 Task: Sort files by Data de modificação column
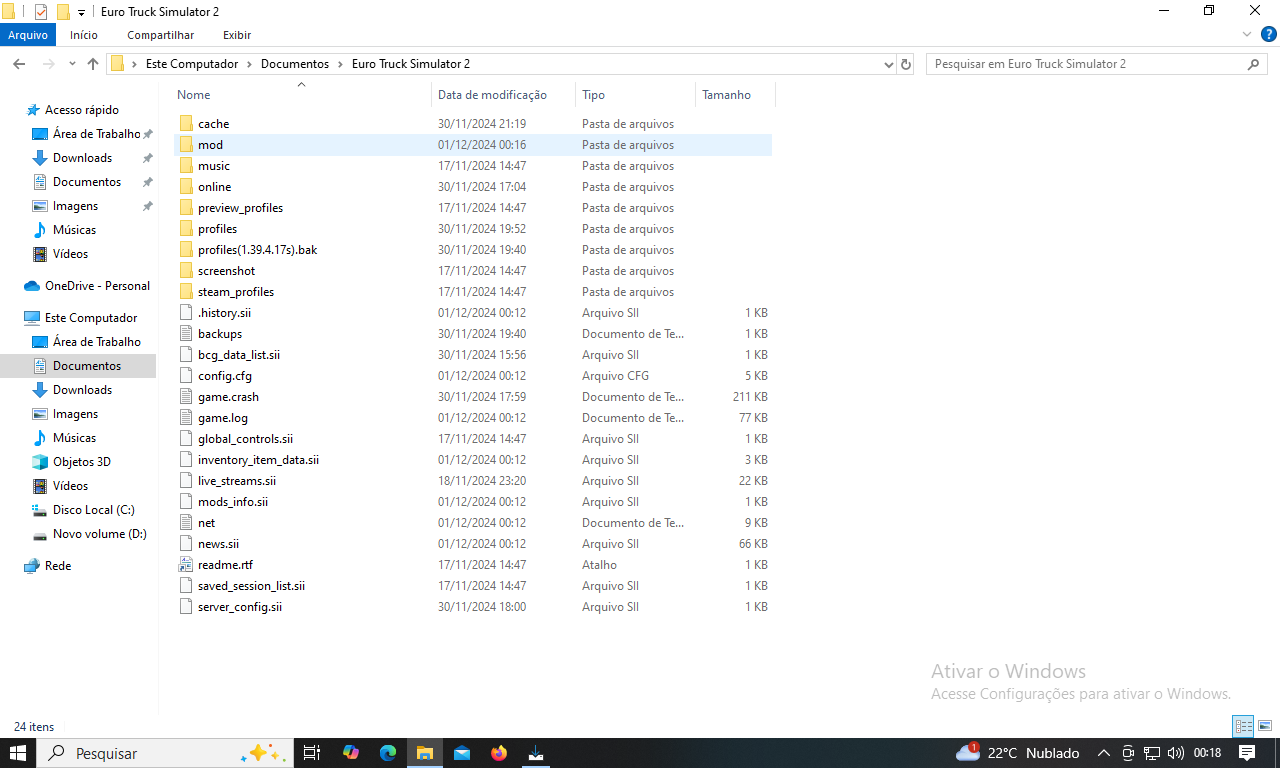(x=492, y=95)
